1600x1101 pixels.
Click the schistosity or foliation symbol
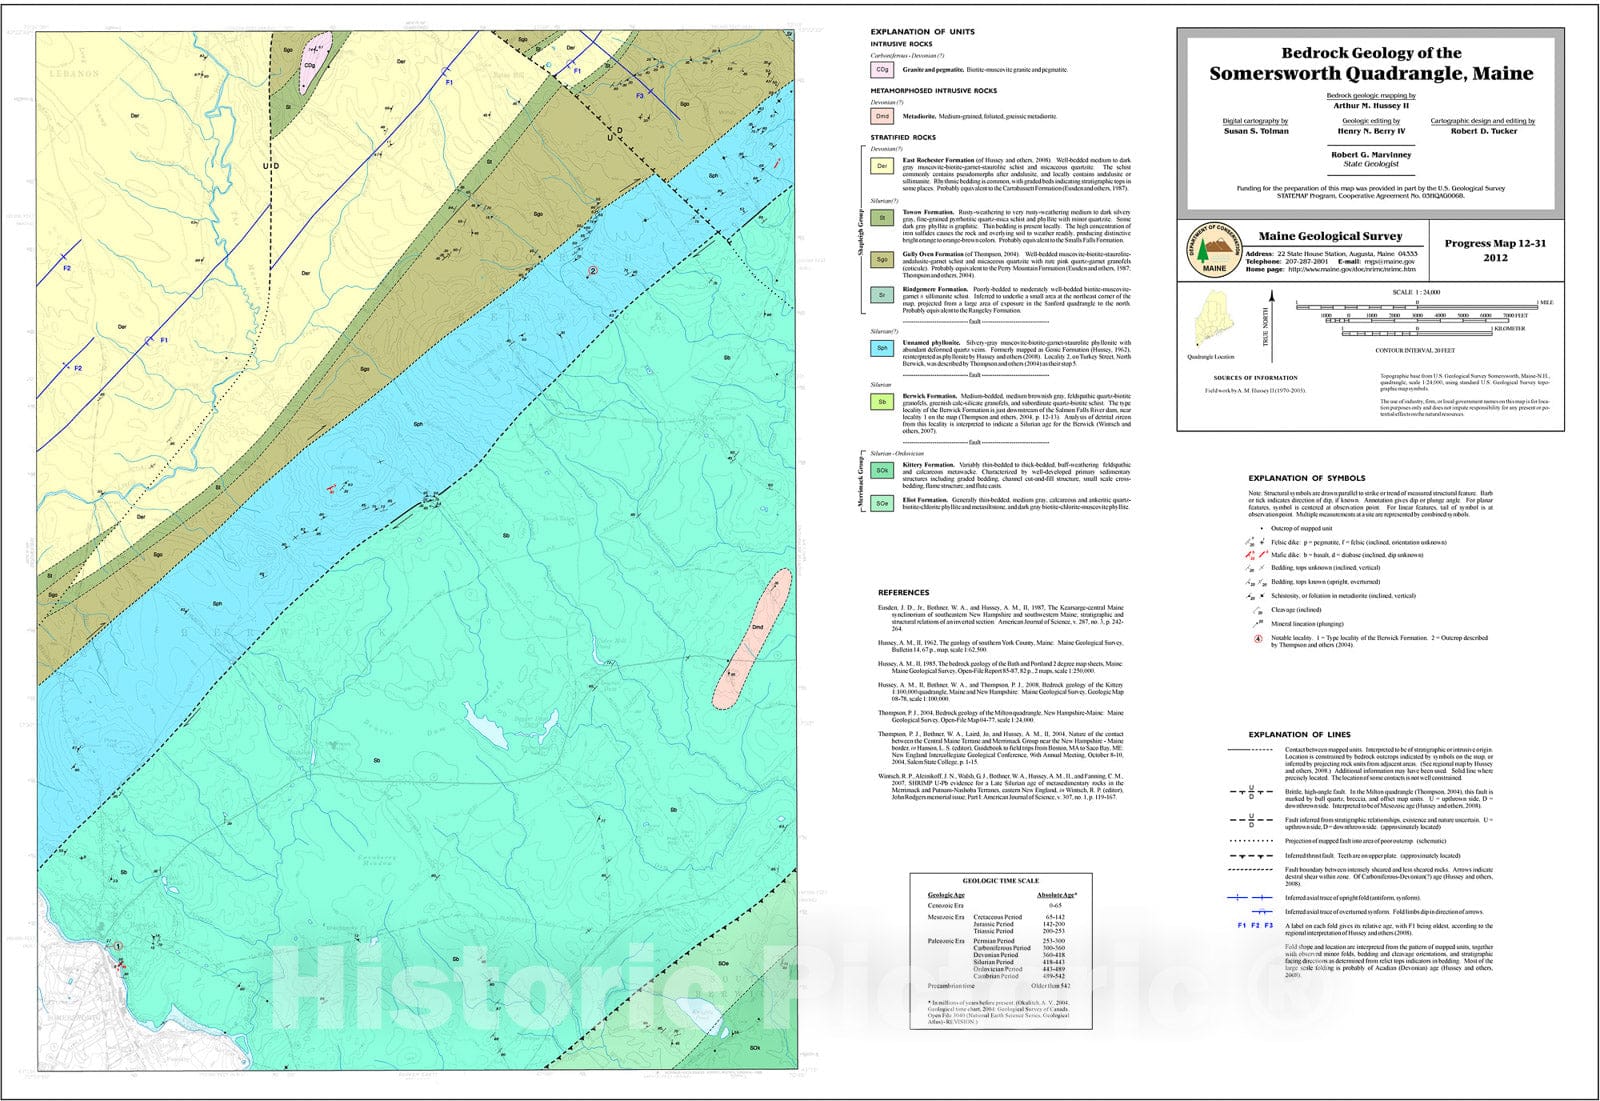pos(1256,595)
